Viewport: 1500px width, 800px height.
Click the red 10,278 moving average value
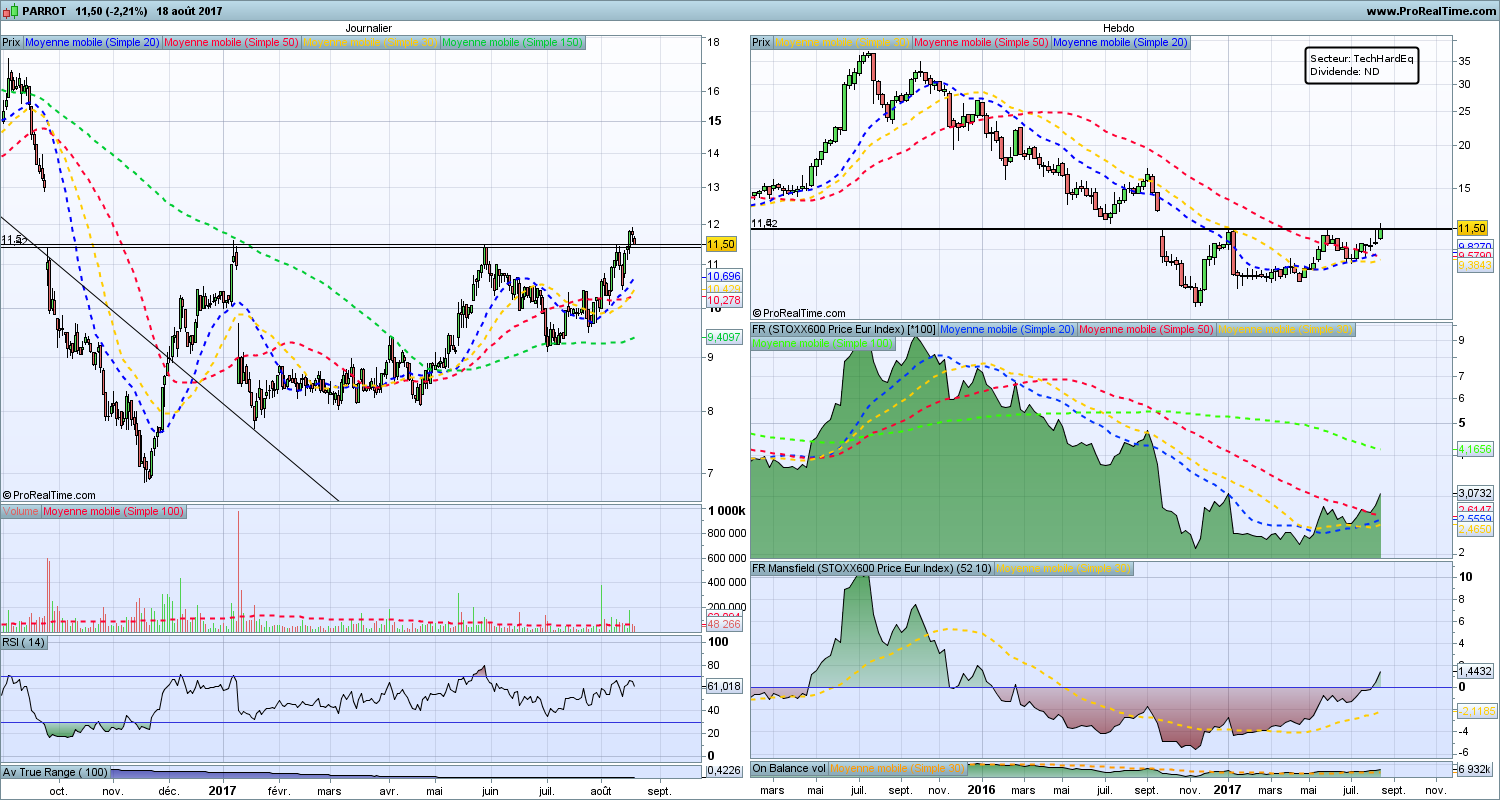723,300
